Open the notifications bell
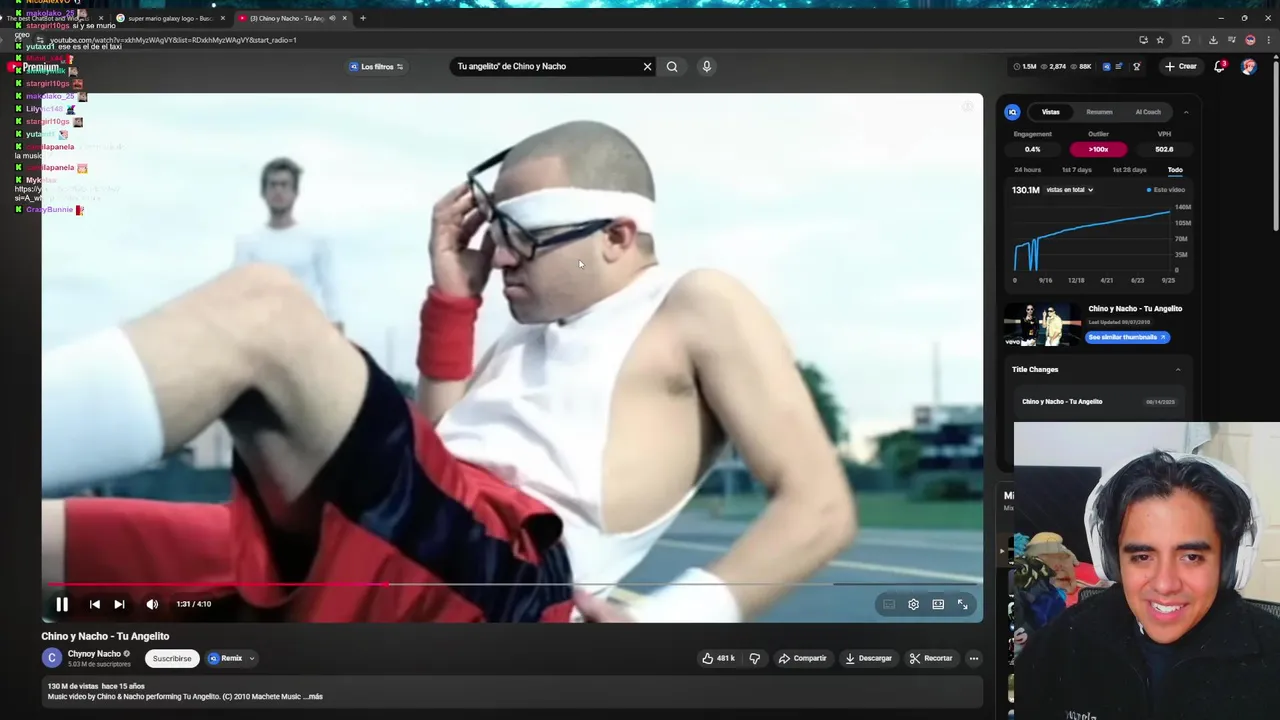Image resolution: width=1280 pixels, height=720 pixels. (x=1220, y=66)
